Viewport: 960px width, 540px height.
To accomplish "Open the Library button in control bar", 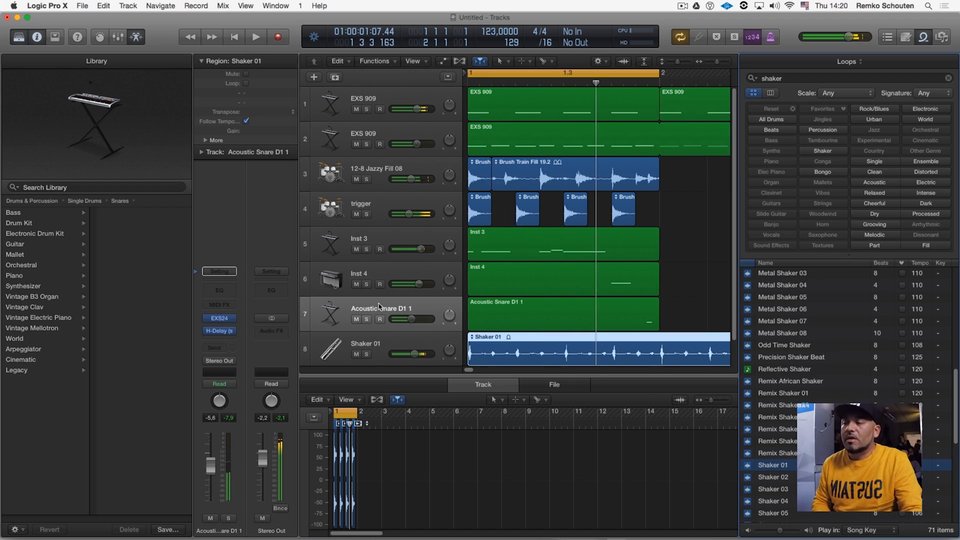I will pos(19,37).
